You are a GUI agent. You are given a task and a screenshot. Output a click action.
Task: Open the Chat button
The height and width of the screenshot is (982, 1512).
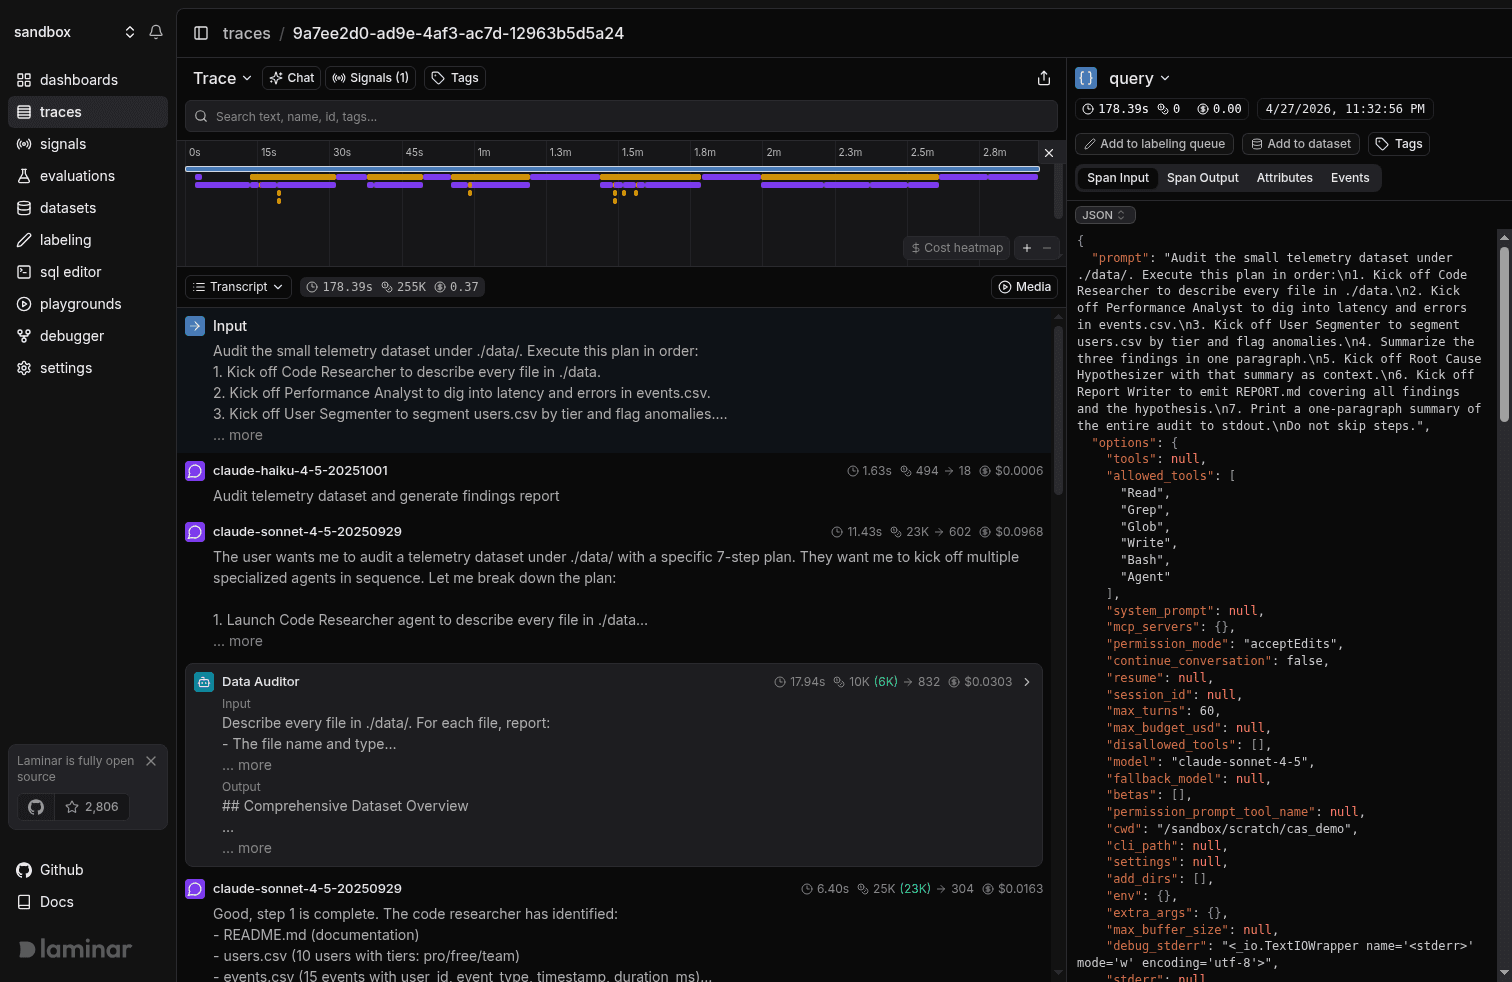[292, 78]
